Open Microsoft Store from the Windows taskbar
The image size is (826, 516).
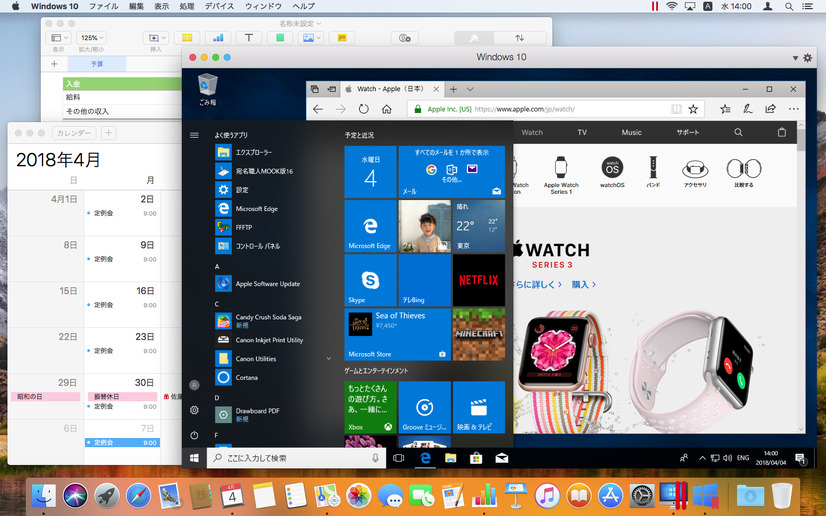point(476,458)
